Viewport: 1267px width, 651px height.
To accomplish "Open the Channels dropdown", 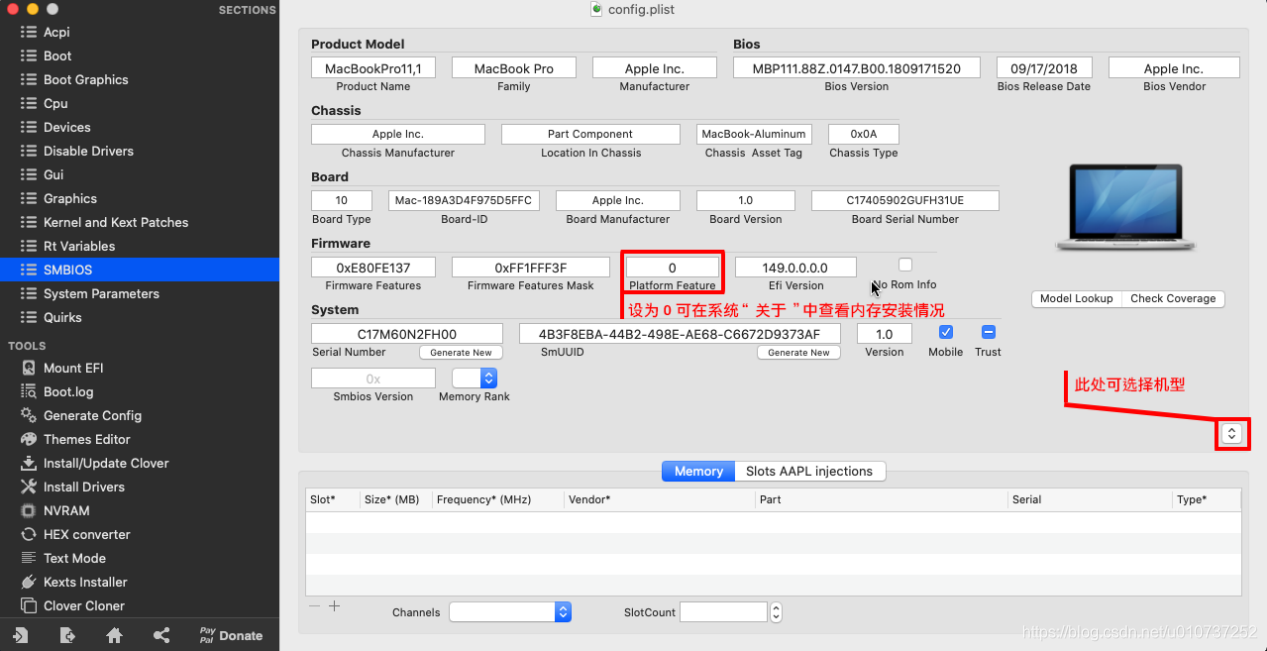I will 510,612.
